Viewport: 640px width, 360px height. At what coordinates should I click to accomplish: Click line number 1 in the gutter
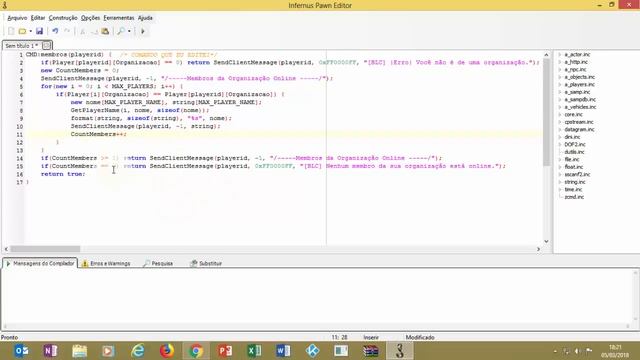pos(21,55)
